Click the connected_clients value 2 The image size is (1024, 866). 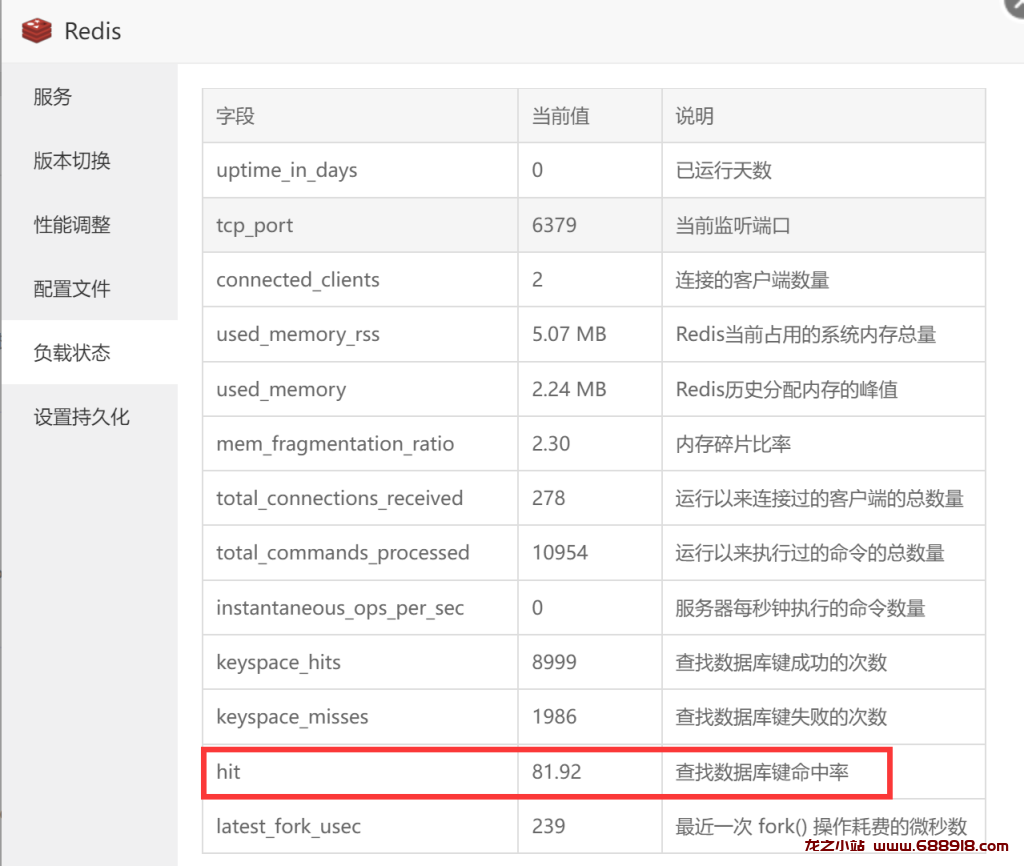pos(537,280)
